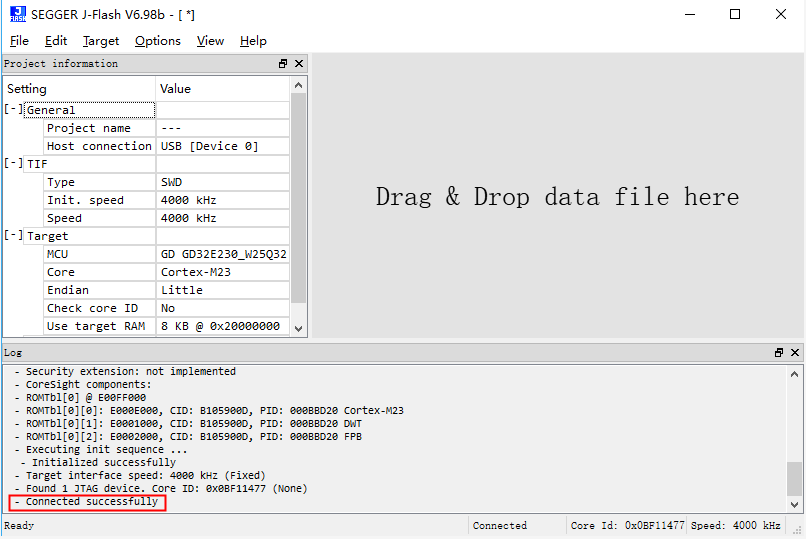Screen dimensions: 806x539
Task: Select the MCU setting row
Action: tap(99, 254)
